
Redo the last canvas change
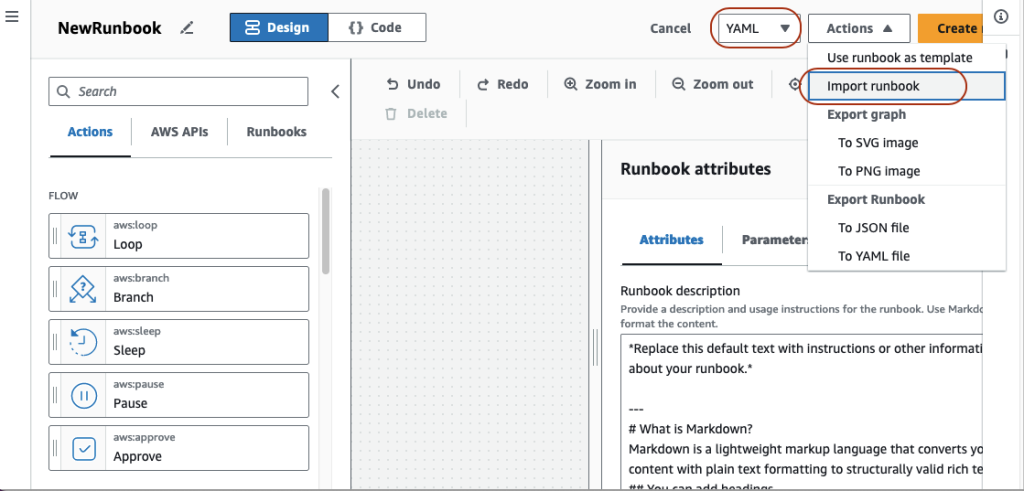click(502, 84)
